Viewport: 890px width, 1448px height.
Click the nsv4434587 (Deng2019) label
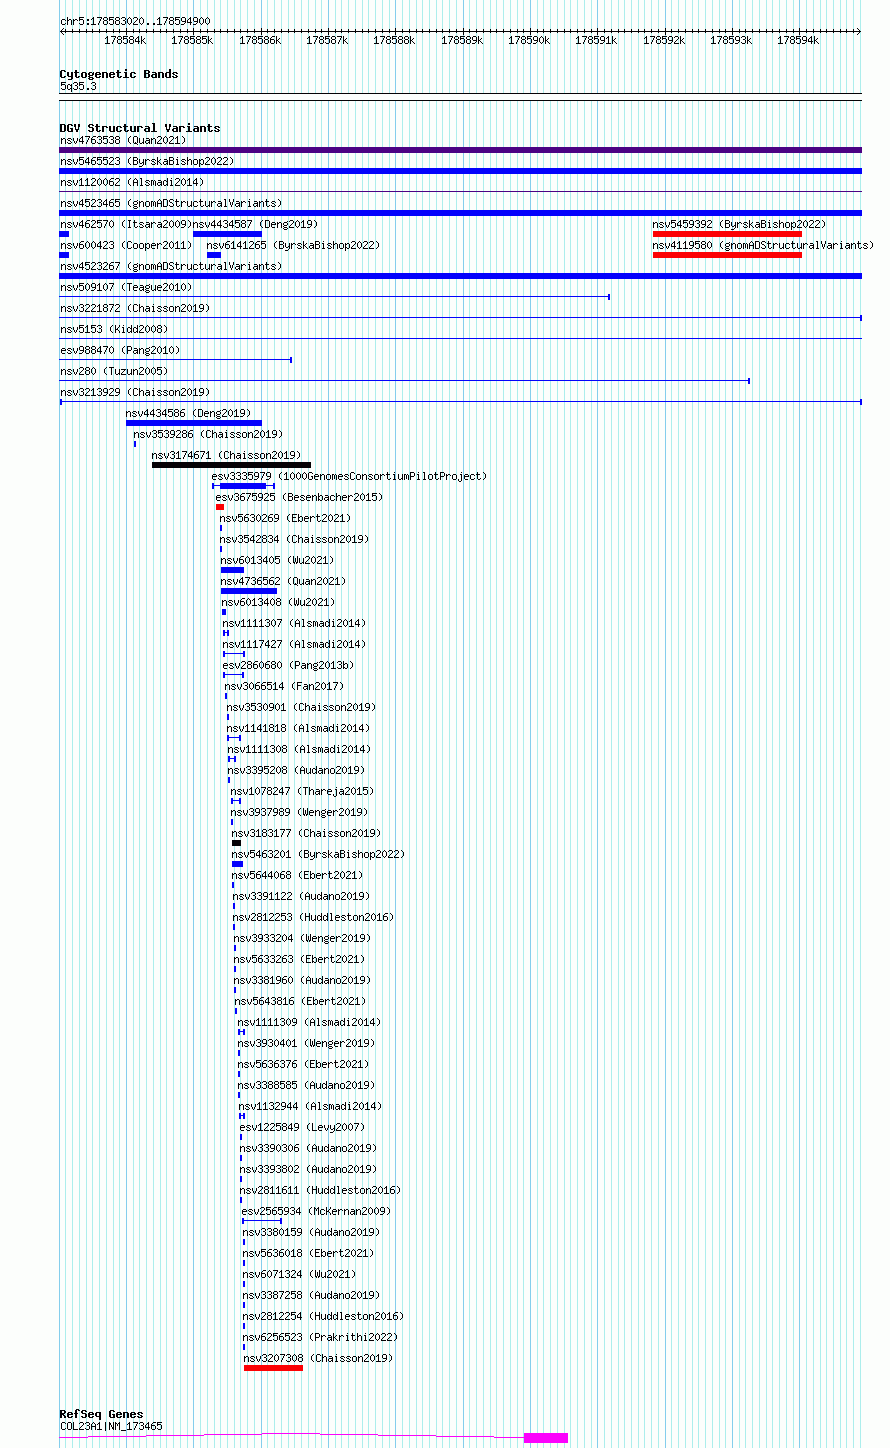click(x=255, y=224)
